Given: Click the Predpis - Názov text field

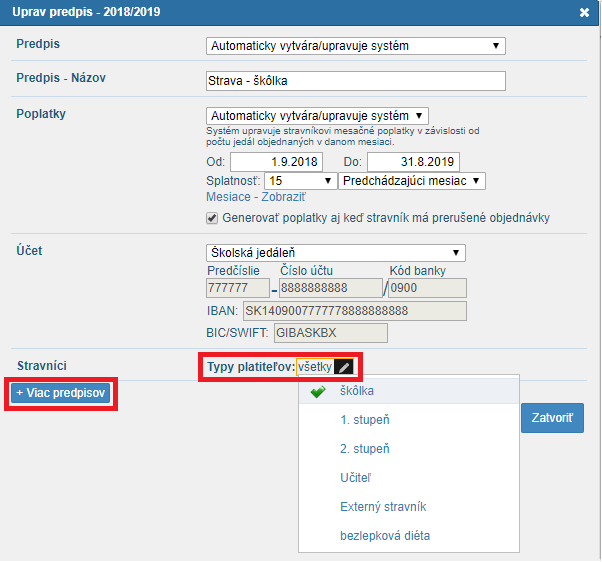Looking at the screenshot, I should tap(356, 81).
